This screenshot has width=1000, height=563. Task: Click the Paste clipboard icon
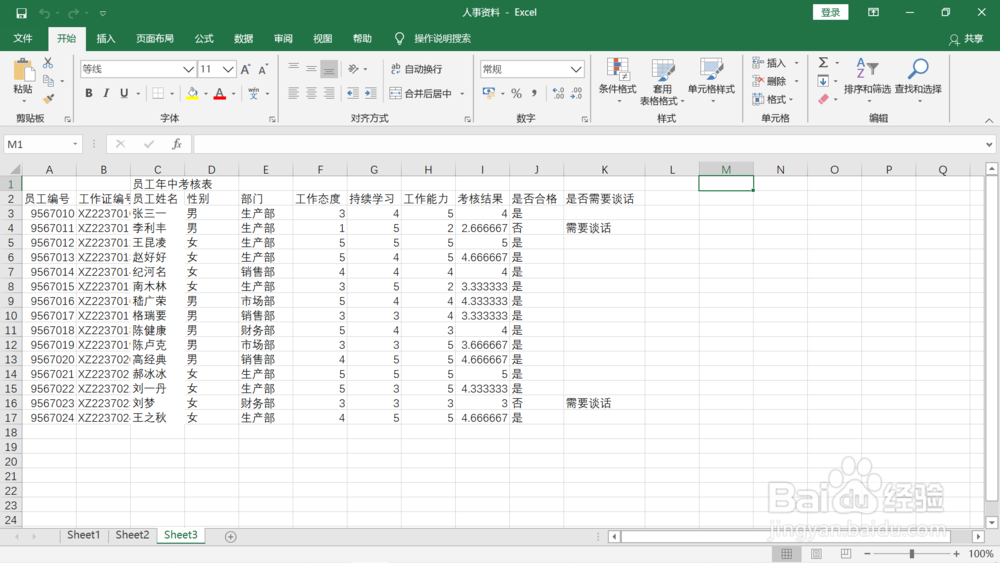(x=23, y=70)
